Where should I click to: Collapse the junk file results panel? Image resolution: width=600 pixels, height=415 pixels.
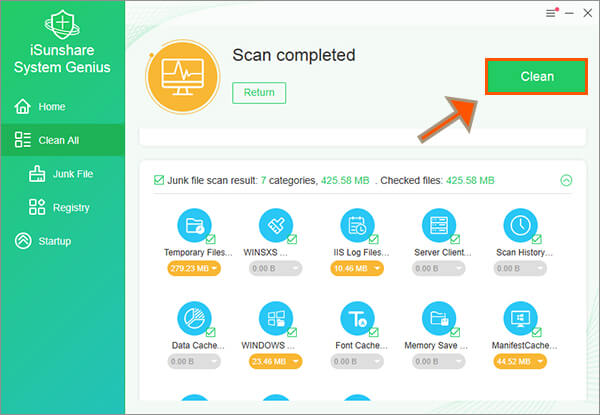566,181
